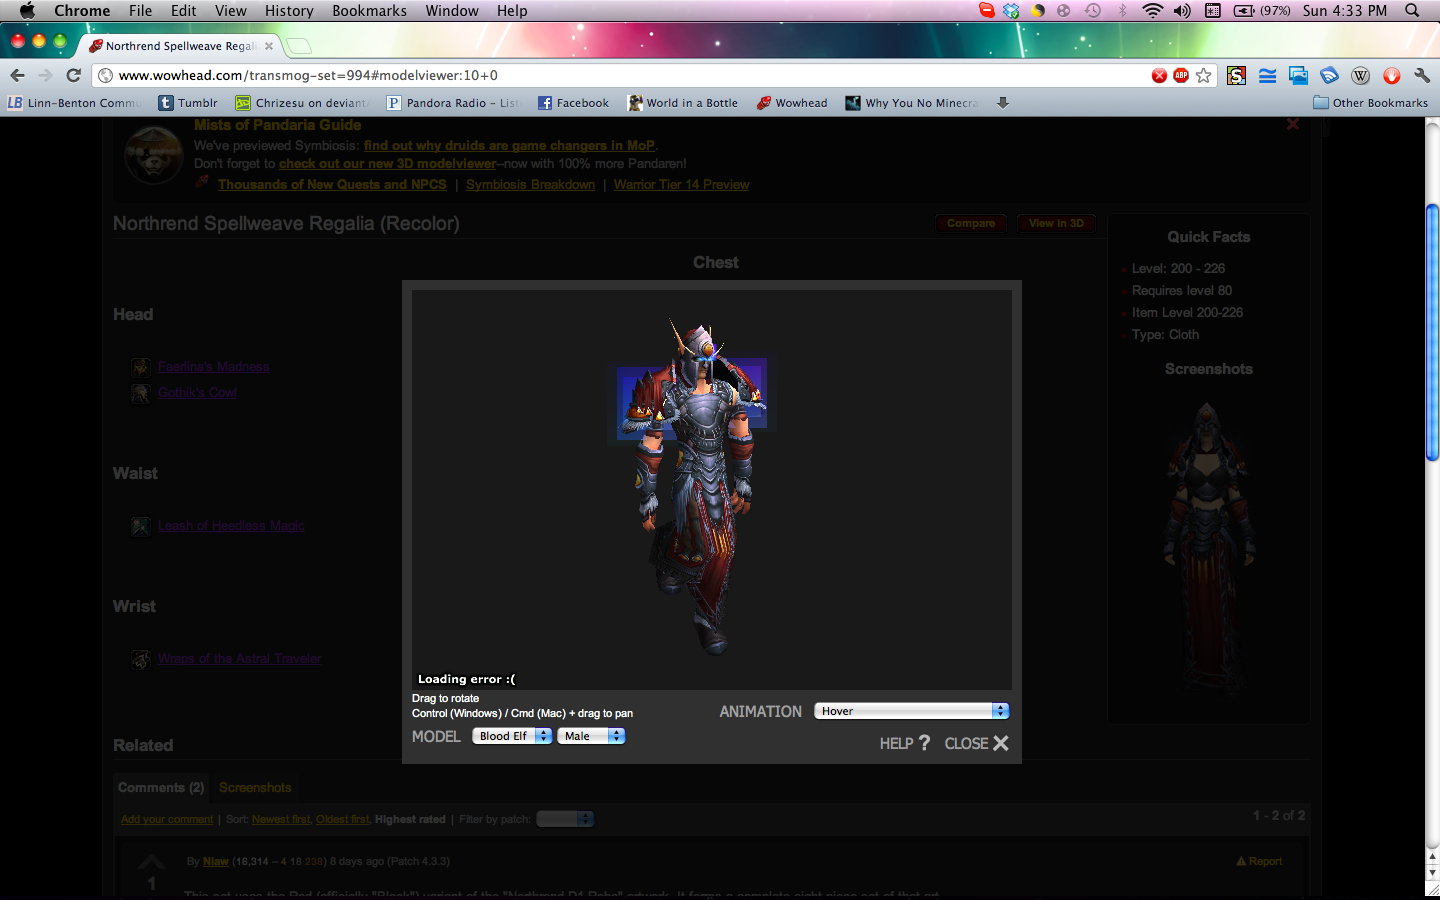Screen dimensions: 1440x900
Task: Click the Gothik's Cowl item icon
Action: (140, 393)
